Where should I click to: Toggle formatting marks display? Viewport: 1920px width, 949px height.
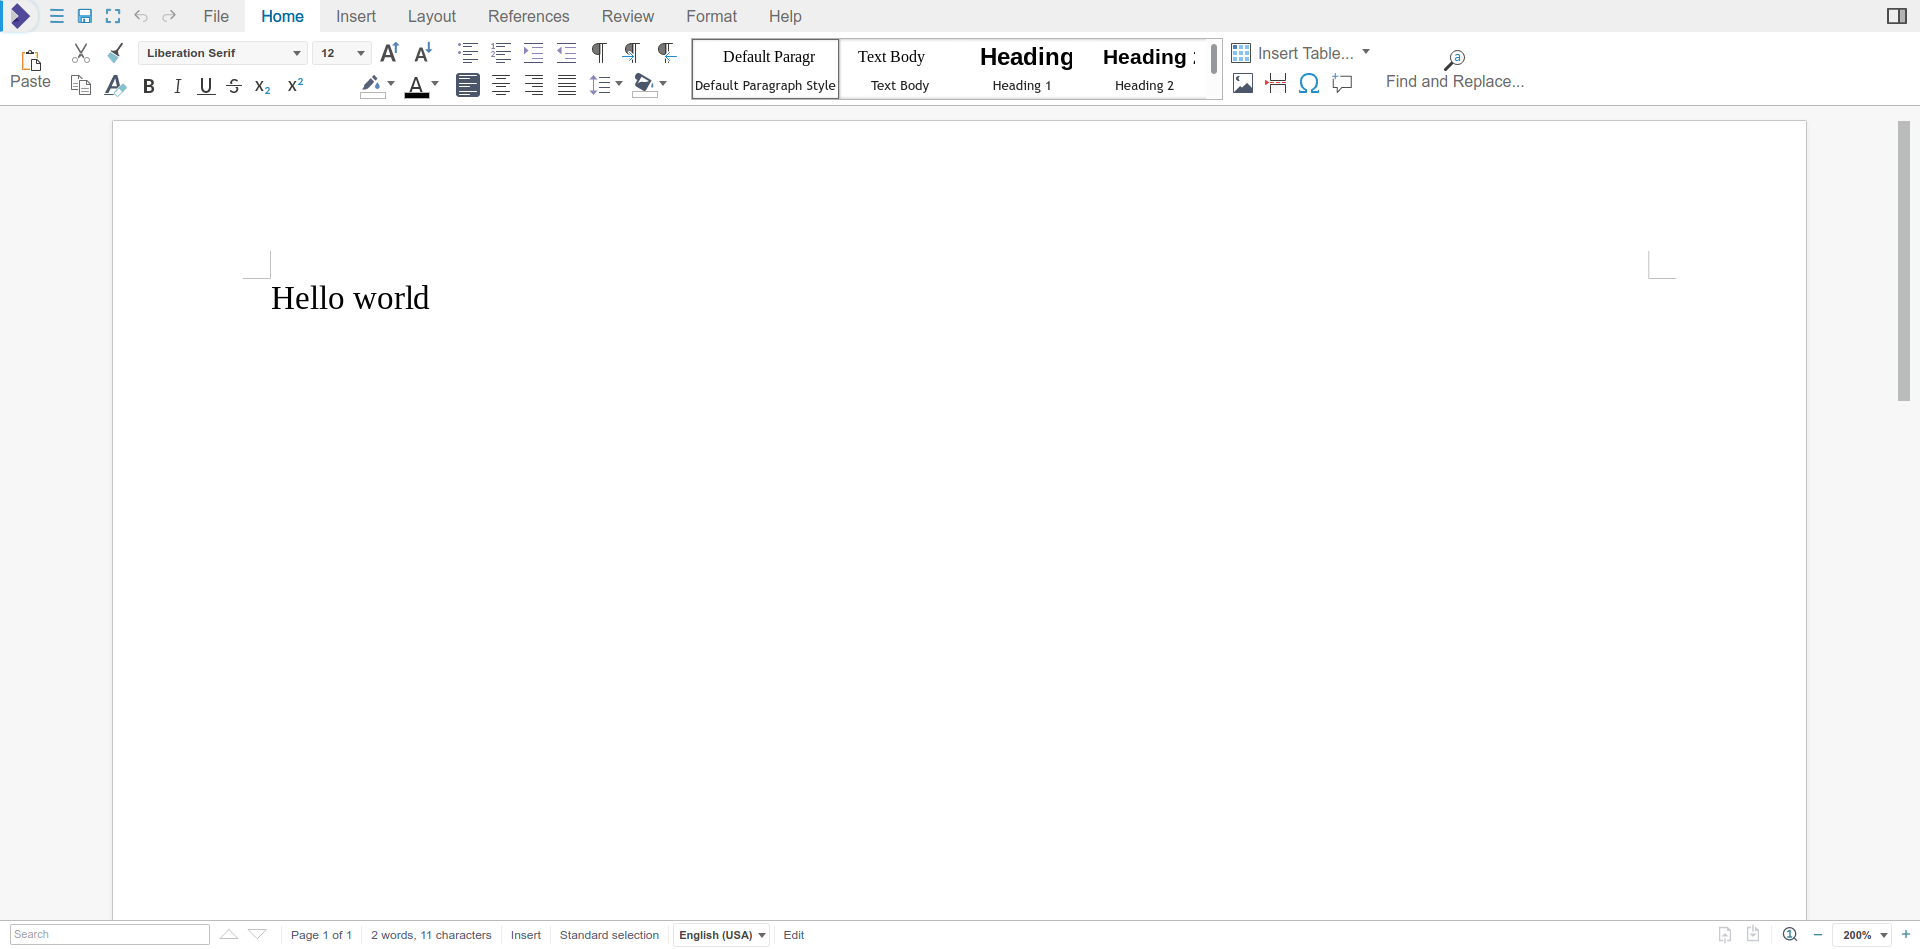click(x=599, y=53)
